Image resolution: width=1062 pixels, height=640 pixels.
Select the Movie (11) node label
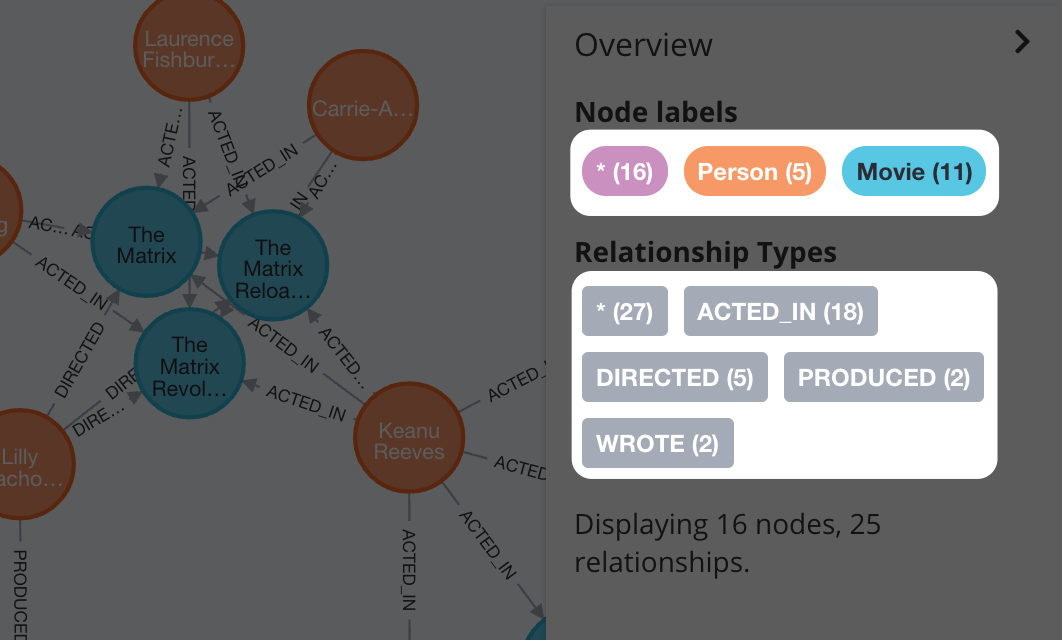(914, 171)
